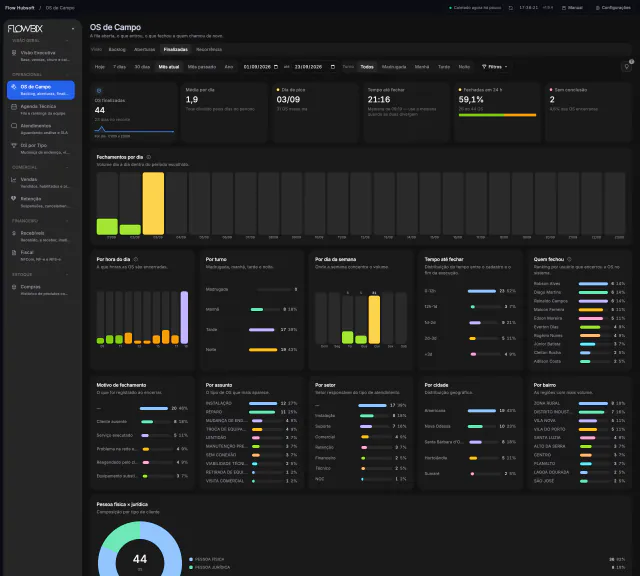Open the calendar picker of start date
Screen dimensions: 640x576
click(x=276, y=67)
